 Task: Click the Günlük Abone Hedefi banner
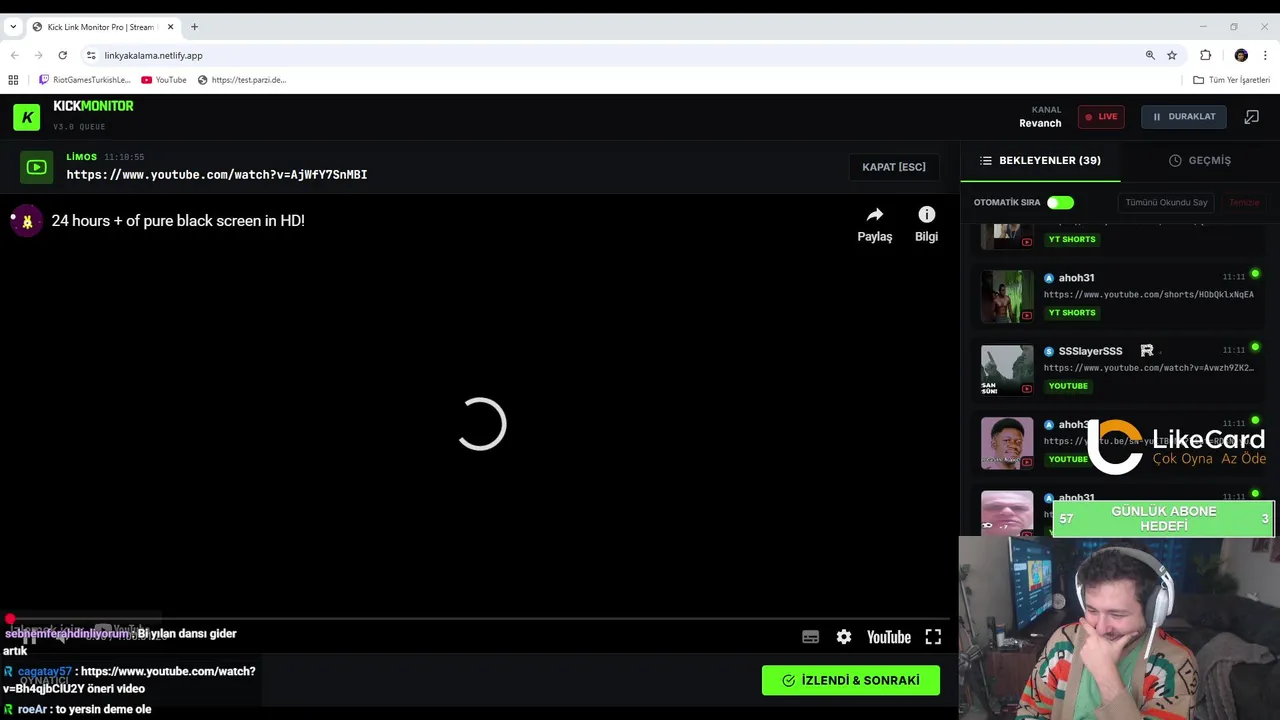pyautogui.click(x=1163, y=519)
